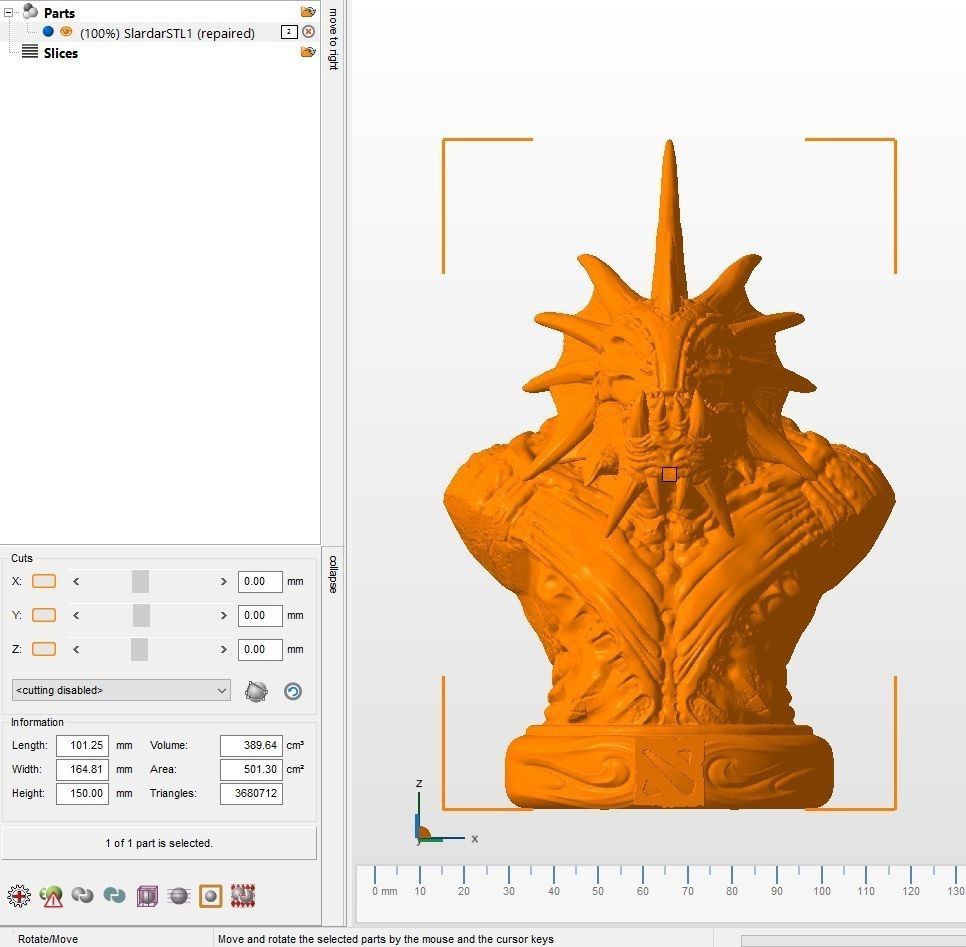Image resolution: width=966 pixels, height=947 pixels.
Task: Click the Cuts section label
Action: 22,558
